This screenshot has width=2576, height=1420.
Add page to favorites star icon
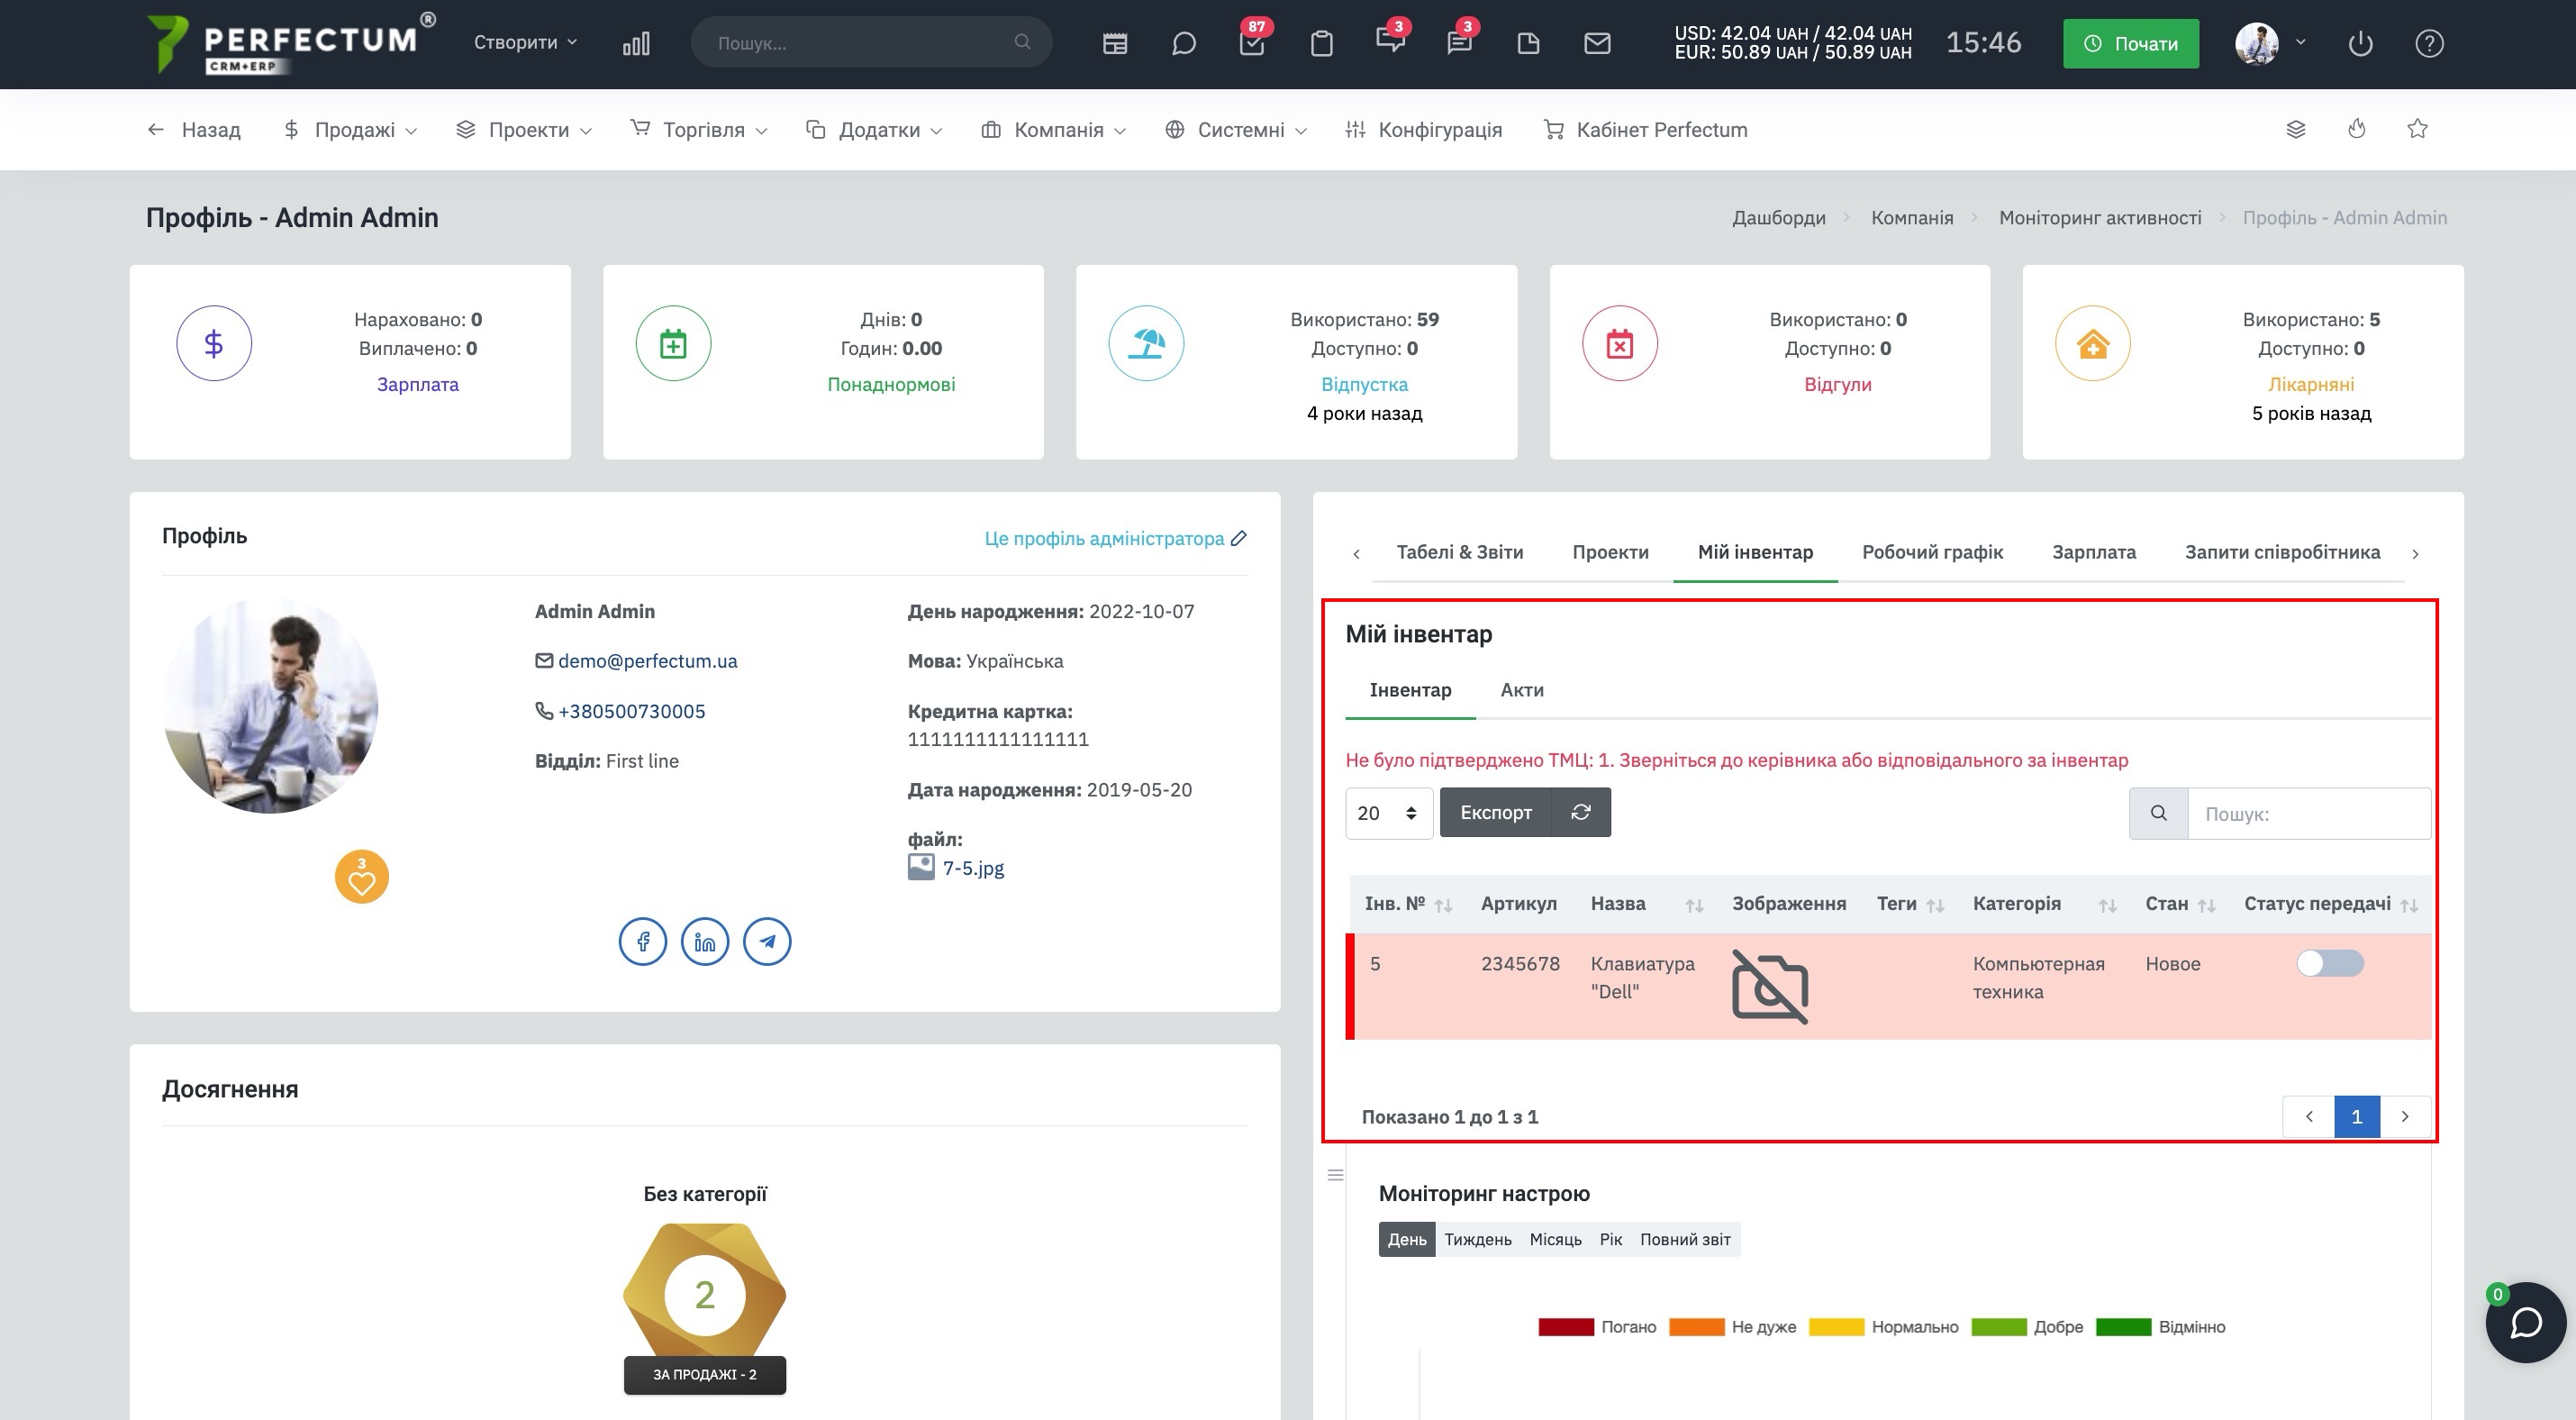tap(2417, 129)
